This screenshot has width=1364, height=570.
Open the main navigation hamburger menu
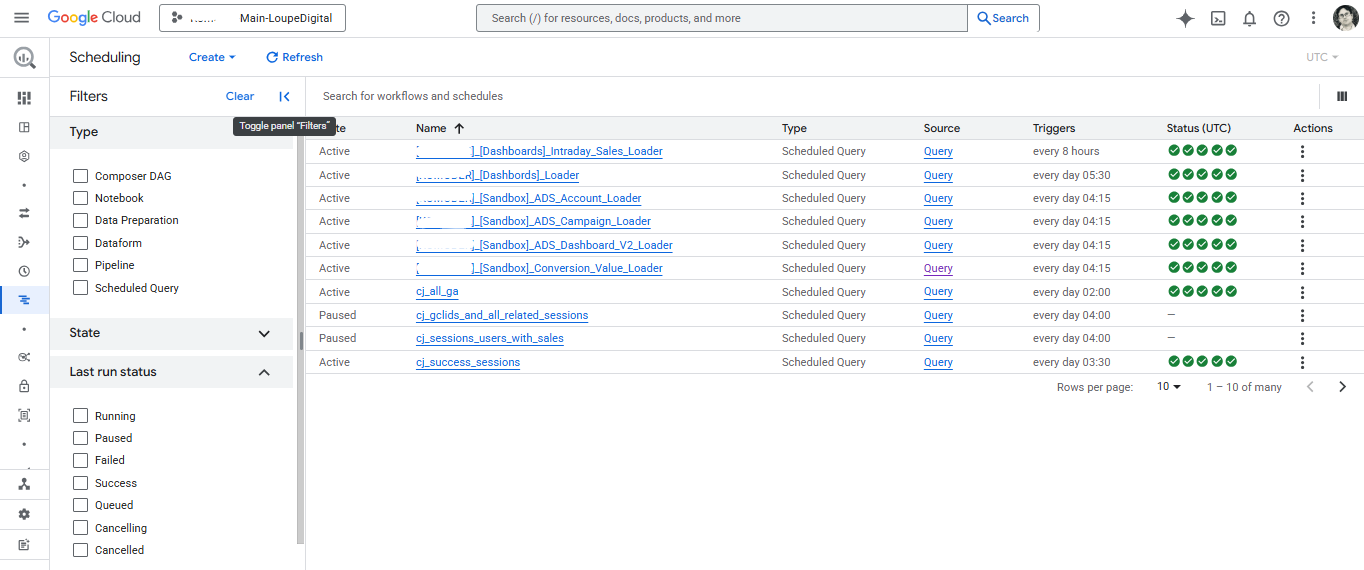tap(21, 18)
